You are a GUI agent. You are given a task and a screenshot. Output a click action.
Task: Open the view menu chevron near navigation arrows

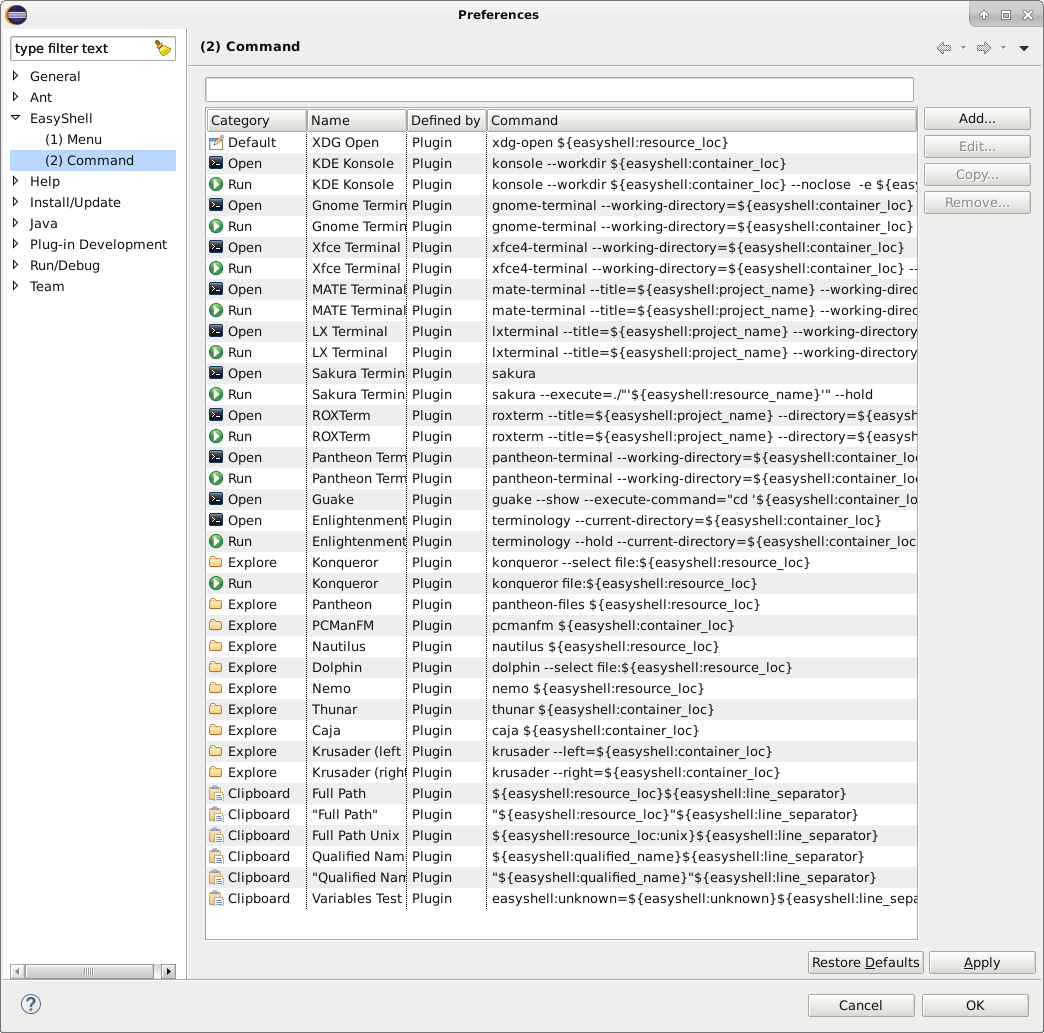1022,47
